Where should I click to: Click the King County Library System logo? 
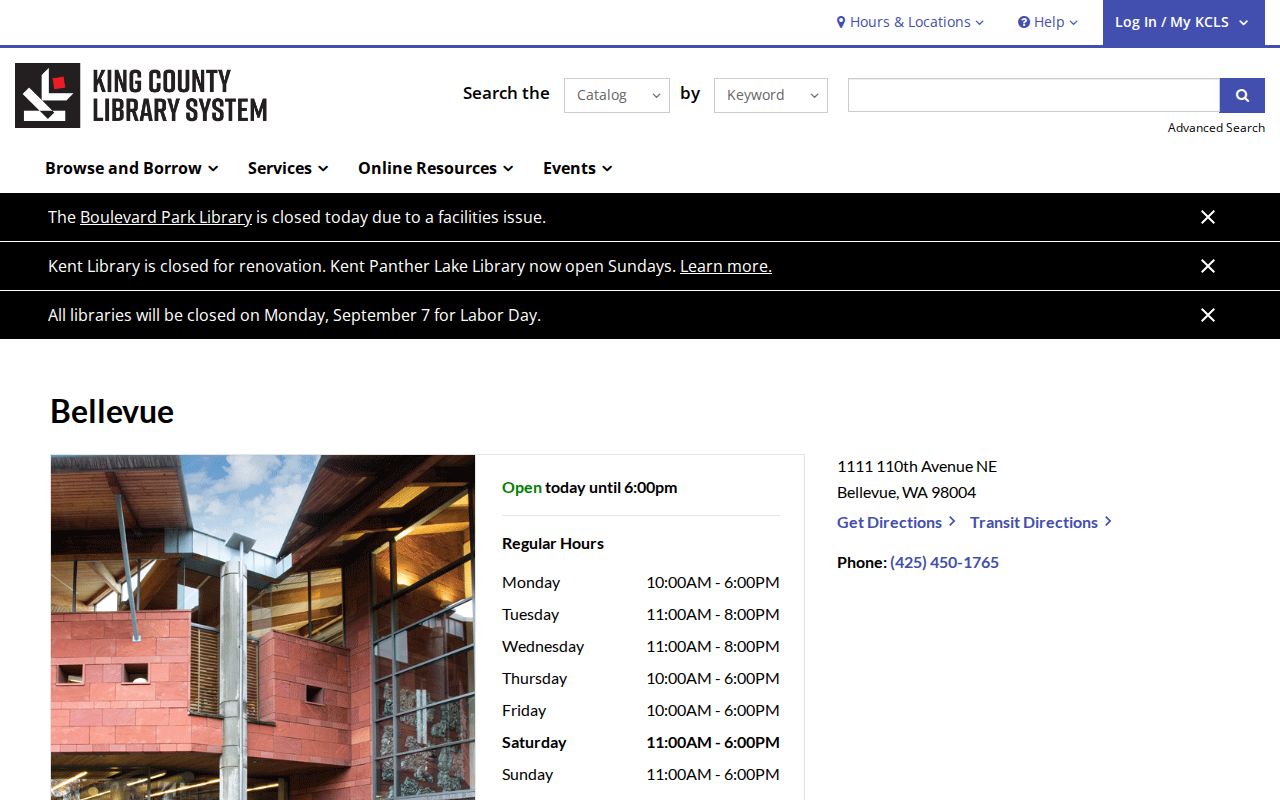click(x=141, y=95)
